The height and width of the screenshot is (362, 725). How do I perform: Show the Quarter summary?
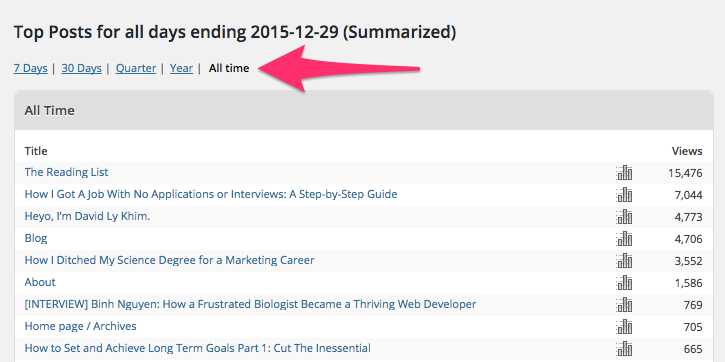(x=136, y=68)
